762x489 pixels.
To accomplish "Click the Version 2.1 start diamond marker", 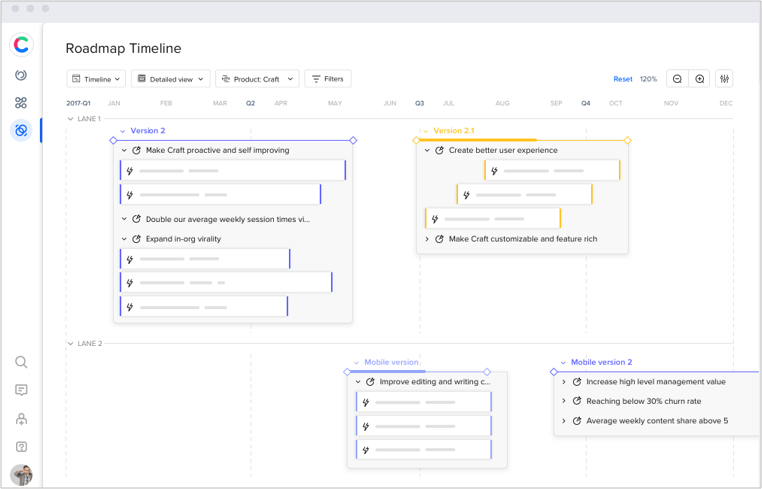I will pos(416,140).
